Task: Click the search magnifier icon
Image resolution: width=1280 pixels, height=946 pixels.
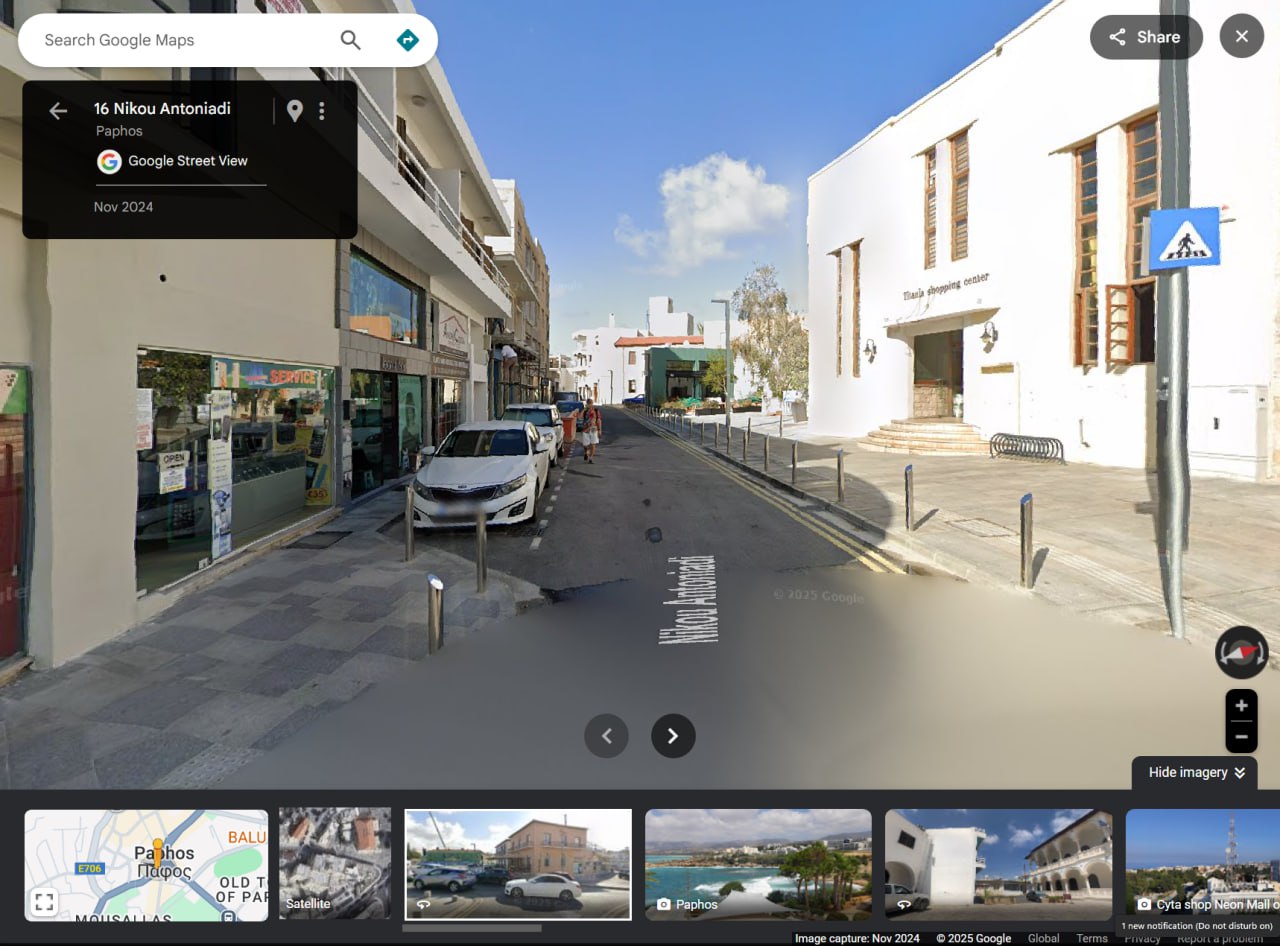Action: 350,40
